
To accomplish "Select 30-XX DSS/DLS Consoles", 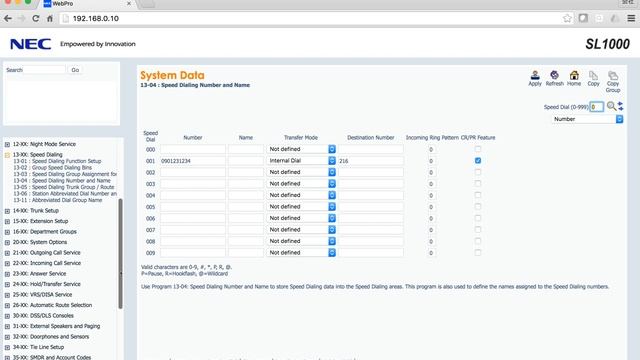I will coord(43,316).
